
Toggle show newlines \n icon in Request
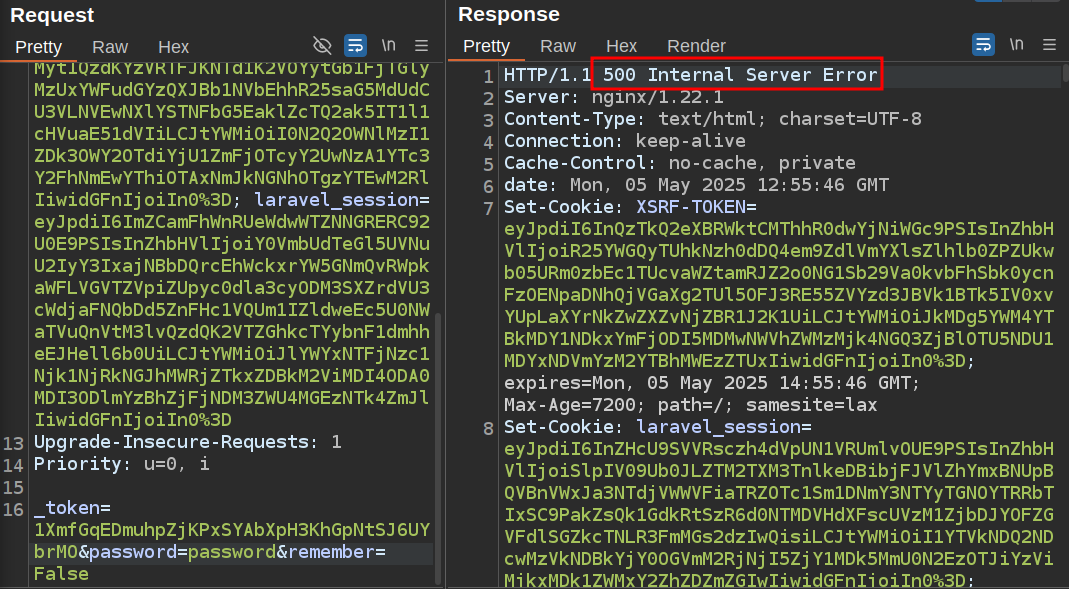[388, 45]
